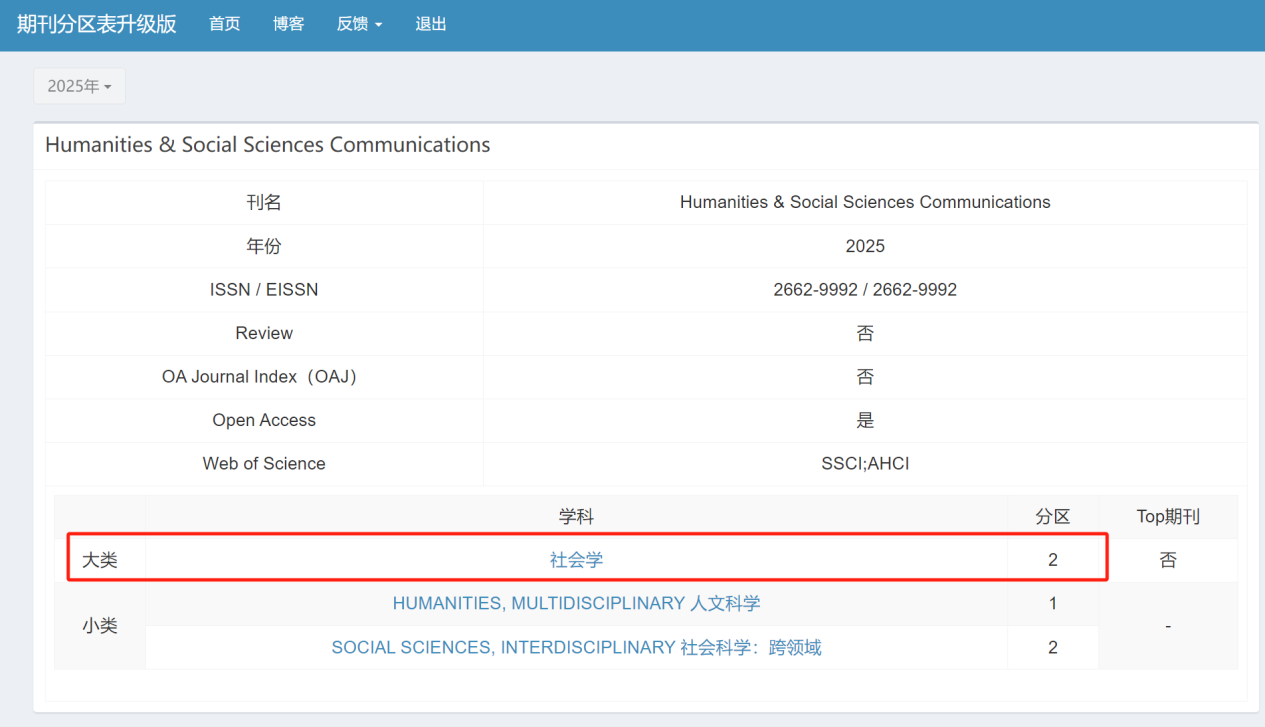The height and width of the screenshot is (727, 1265).
Task: Open SOCIAL SCIENCES, INTERDISCIPLINARY 社会科学：跨领域 link
Action: click(x=576, y=647)
